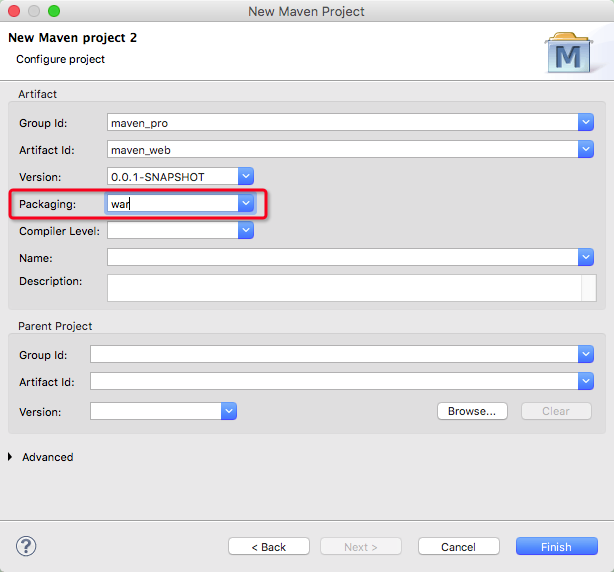Open the Artifact Id dropdown arrow for maven_web

click(x=585, y=149)
